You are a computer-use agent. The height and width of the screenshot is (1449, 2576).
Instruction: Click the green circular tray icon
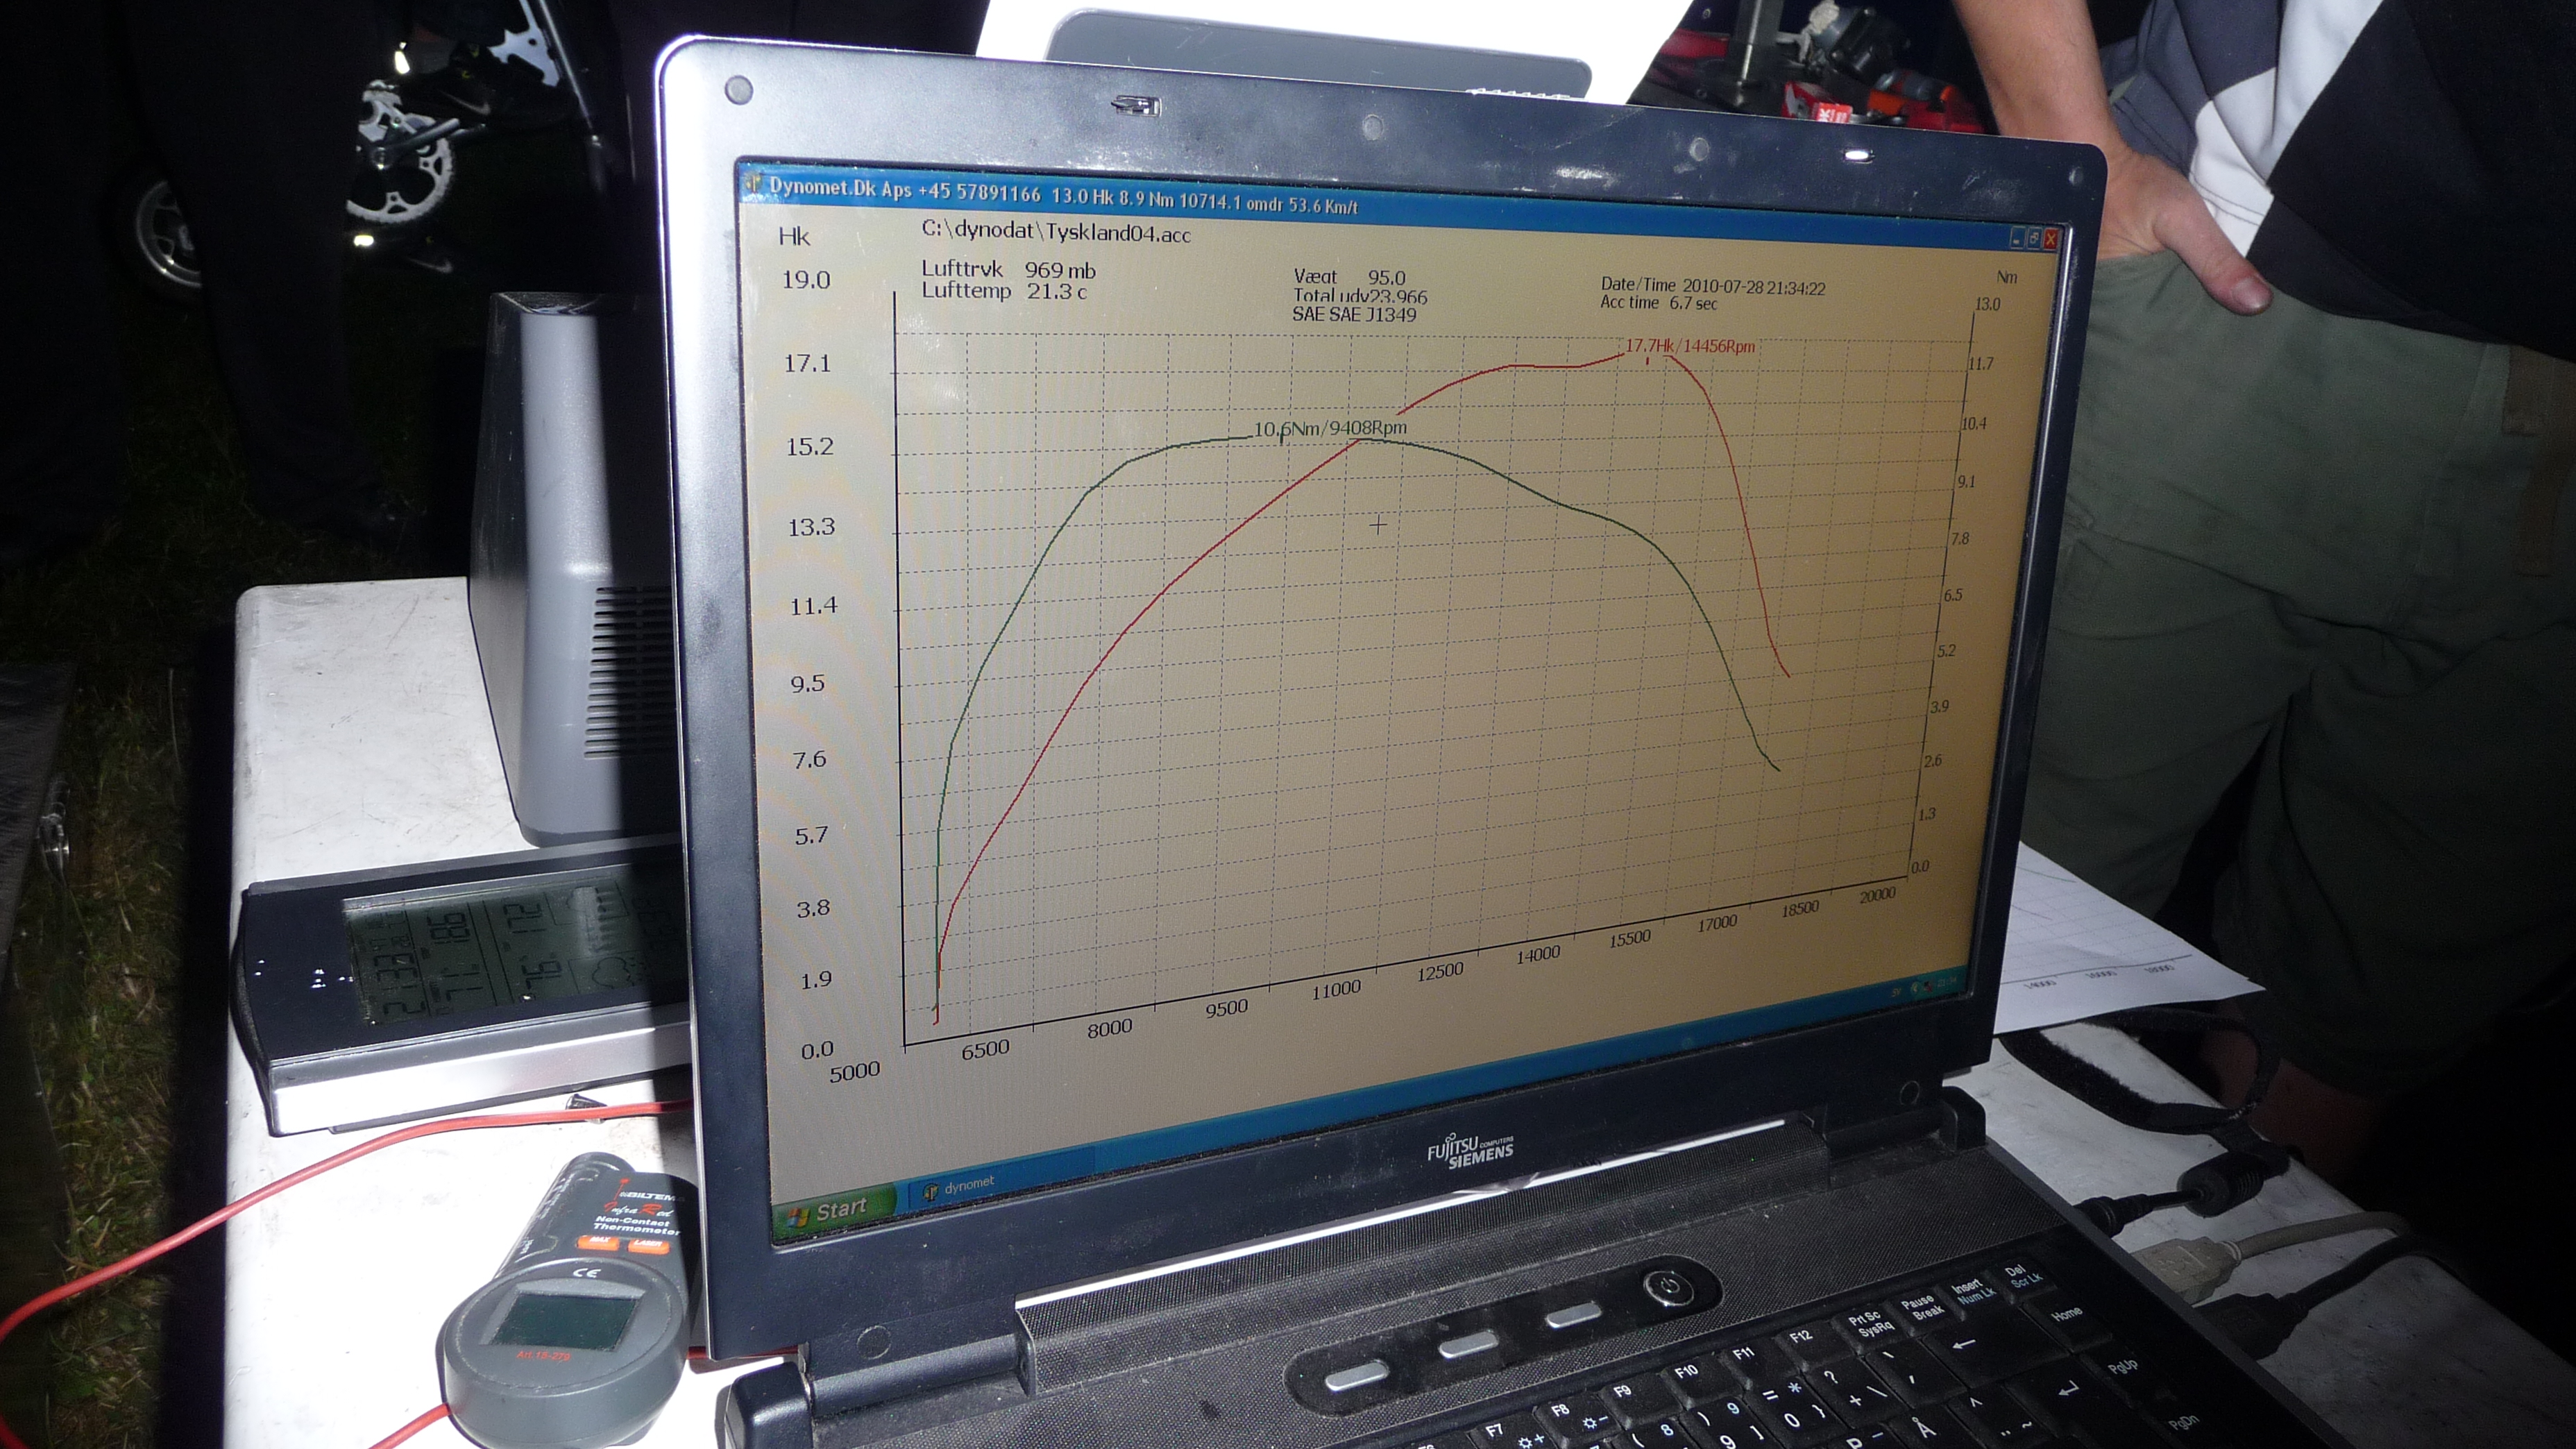click(1915, 988)
